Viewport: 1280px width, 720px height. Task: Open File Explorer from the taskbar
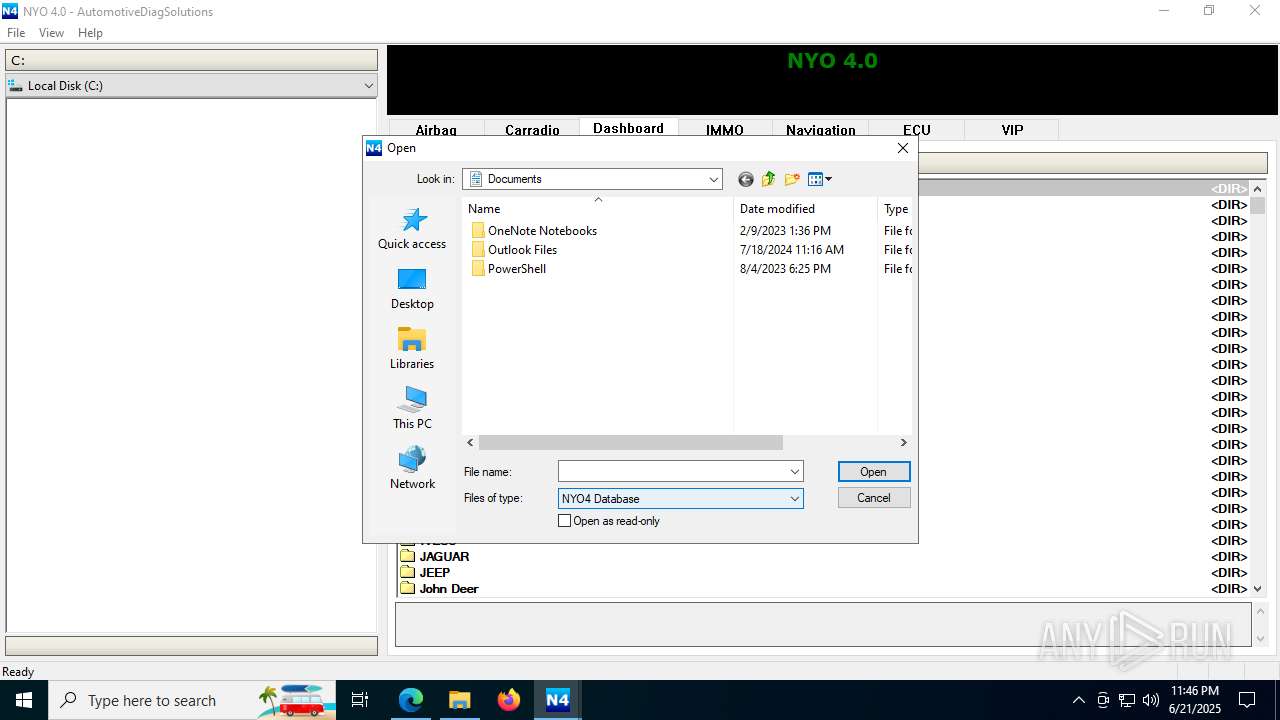click(x=459, y=700)
